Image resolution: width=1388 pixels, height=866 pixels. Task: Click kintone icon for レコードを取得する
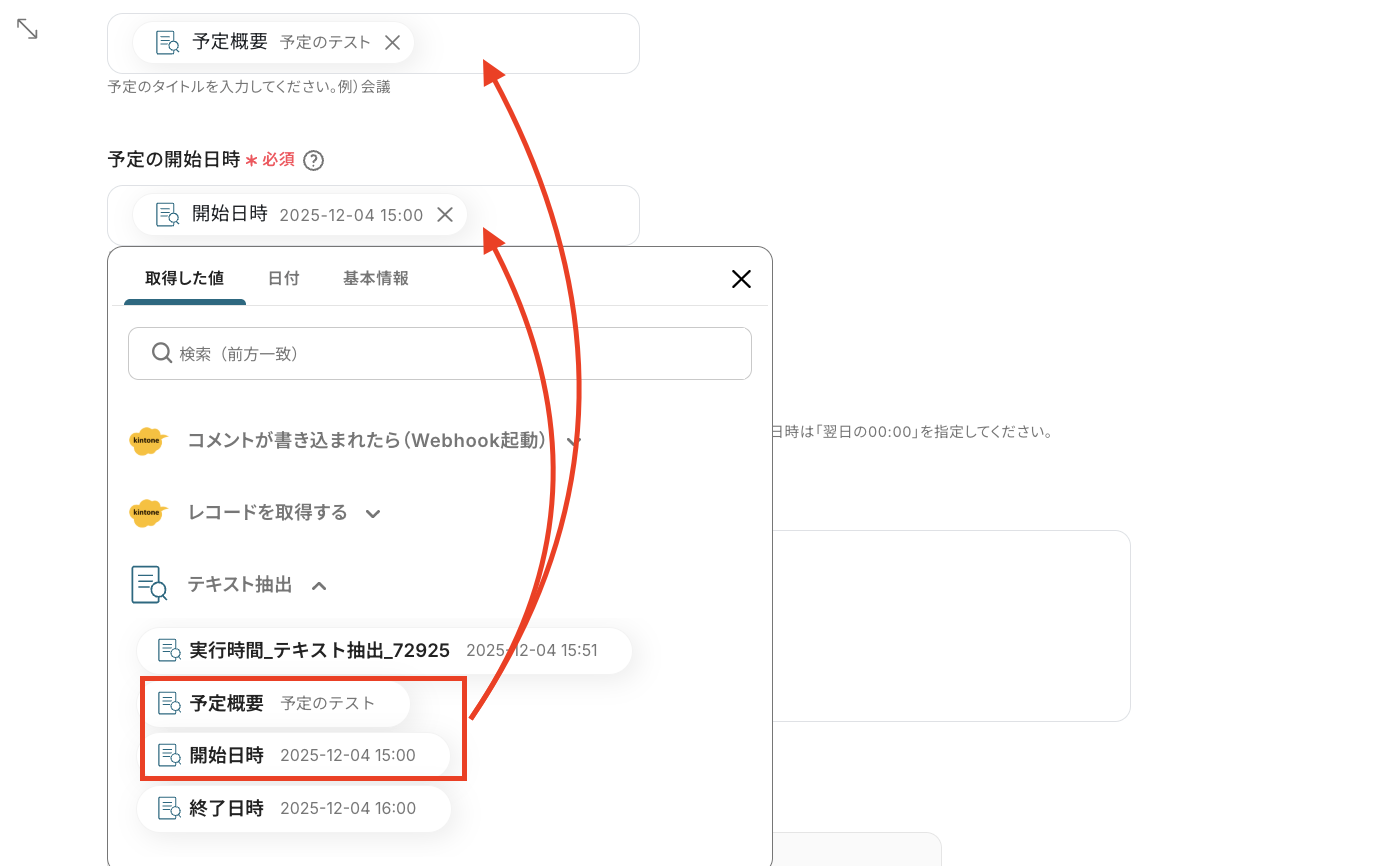[x=148, y=513]
